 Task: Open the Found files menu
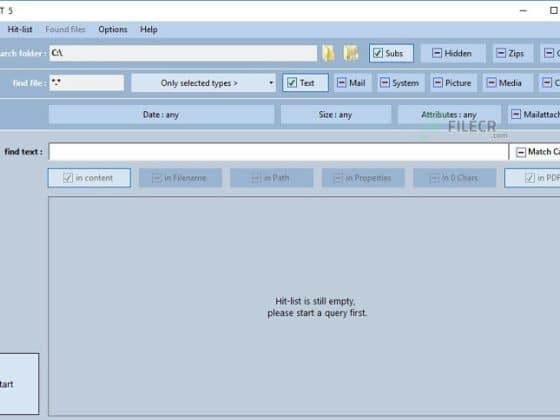click(65, 29)
